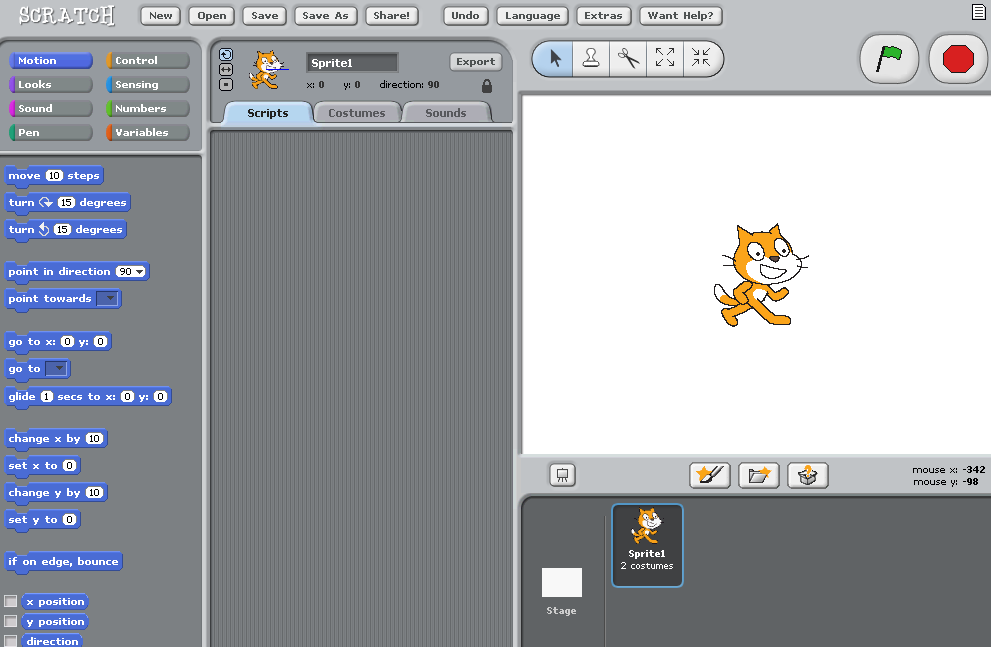Click the Undo button
Image resolution: width=991 pixels, height=647 pixels.
point(465,16)
